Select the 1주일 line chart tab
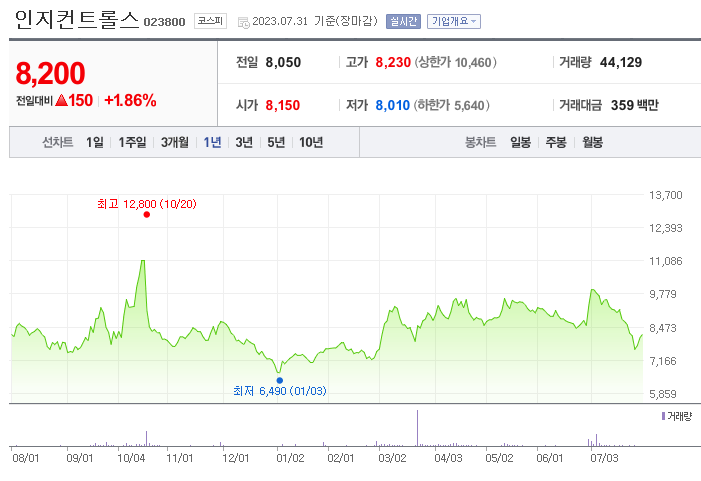The height and width of the screenshot is (481, 701). coord(132,142)
